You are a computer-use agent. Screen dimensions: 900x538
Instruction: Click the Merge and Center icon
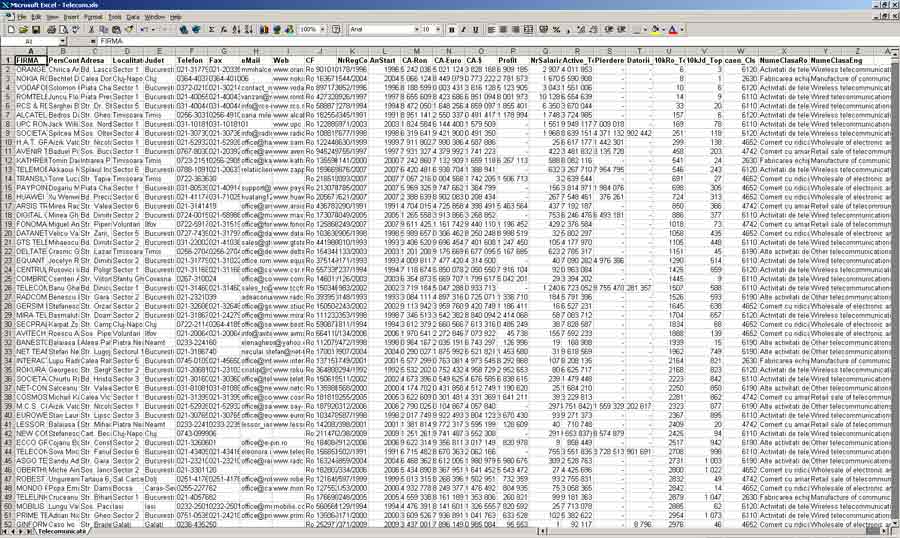528,30
